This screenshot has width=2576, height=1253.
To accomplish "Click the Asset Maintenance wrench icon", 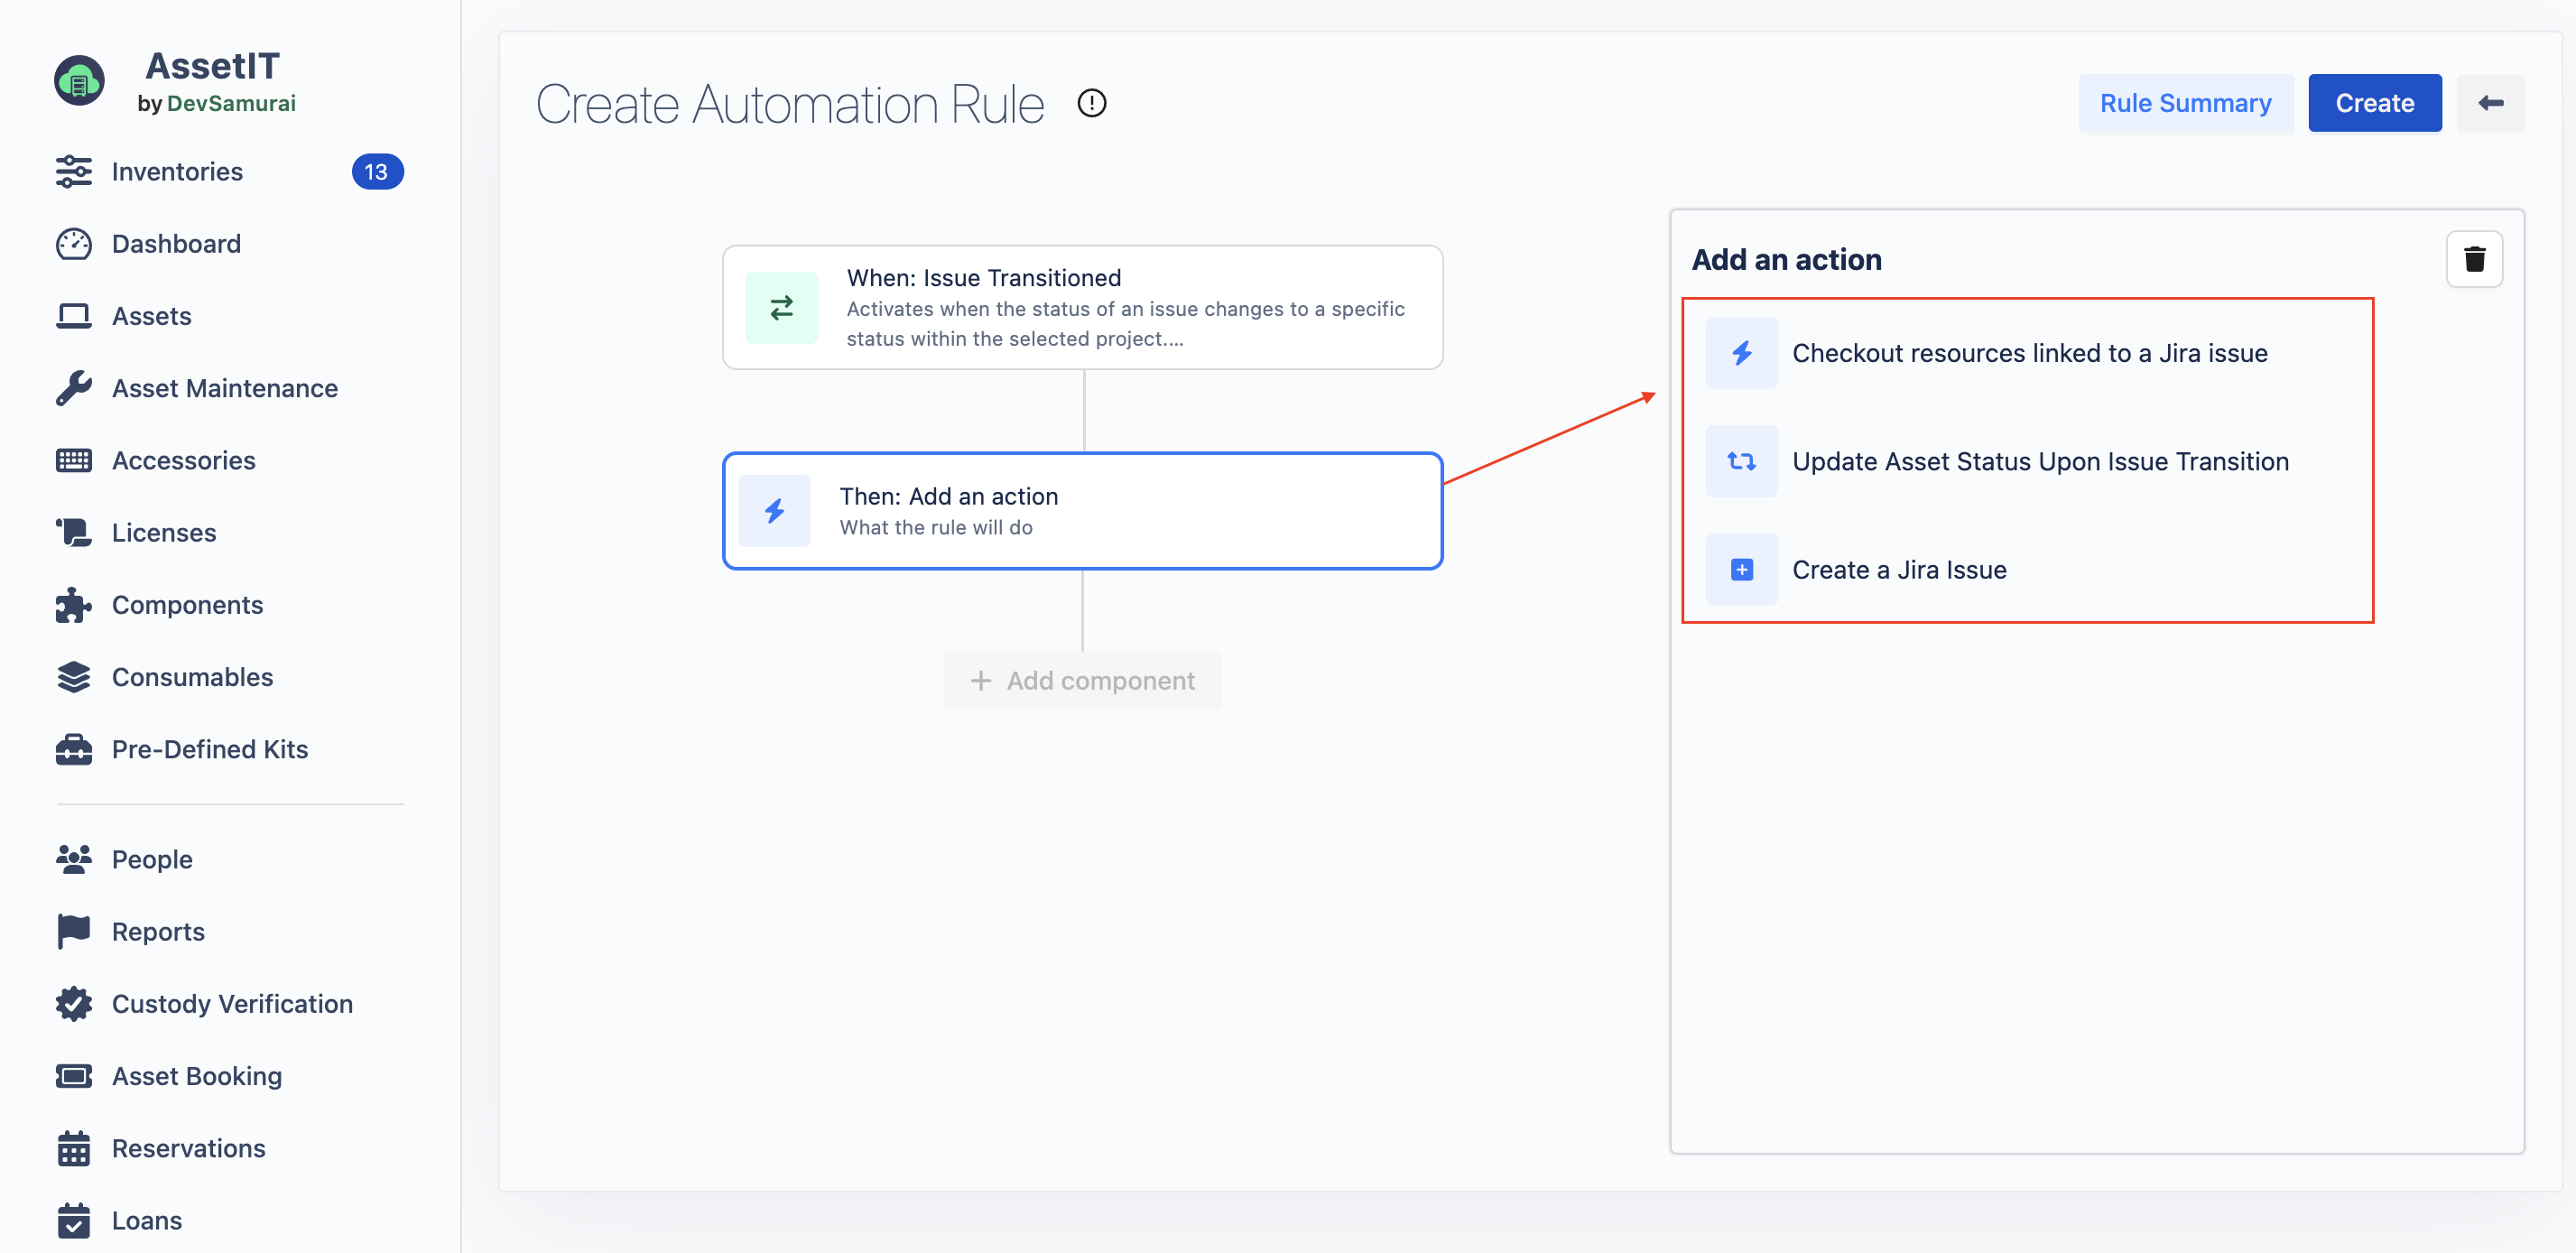I will pos(74,388).
